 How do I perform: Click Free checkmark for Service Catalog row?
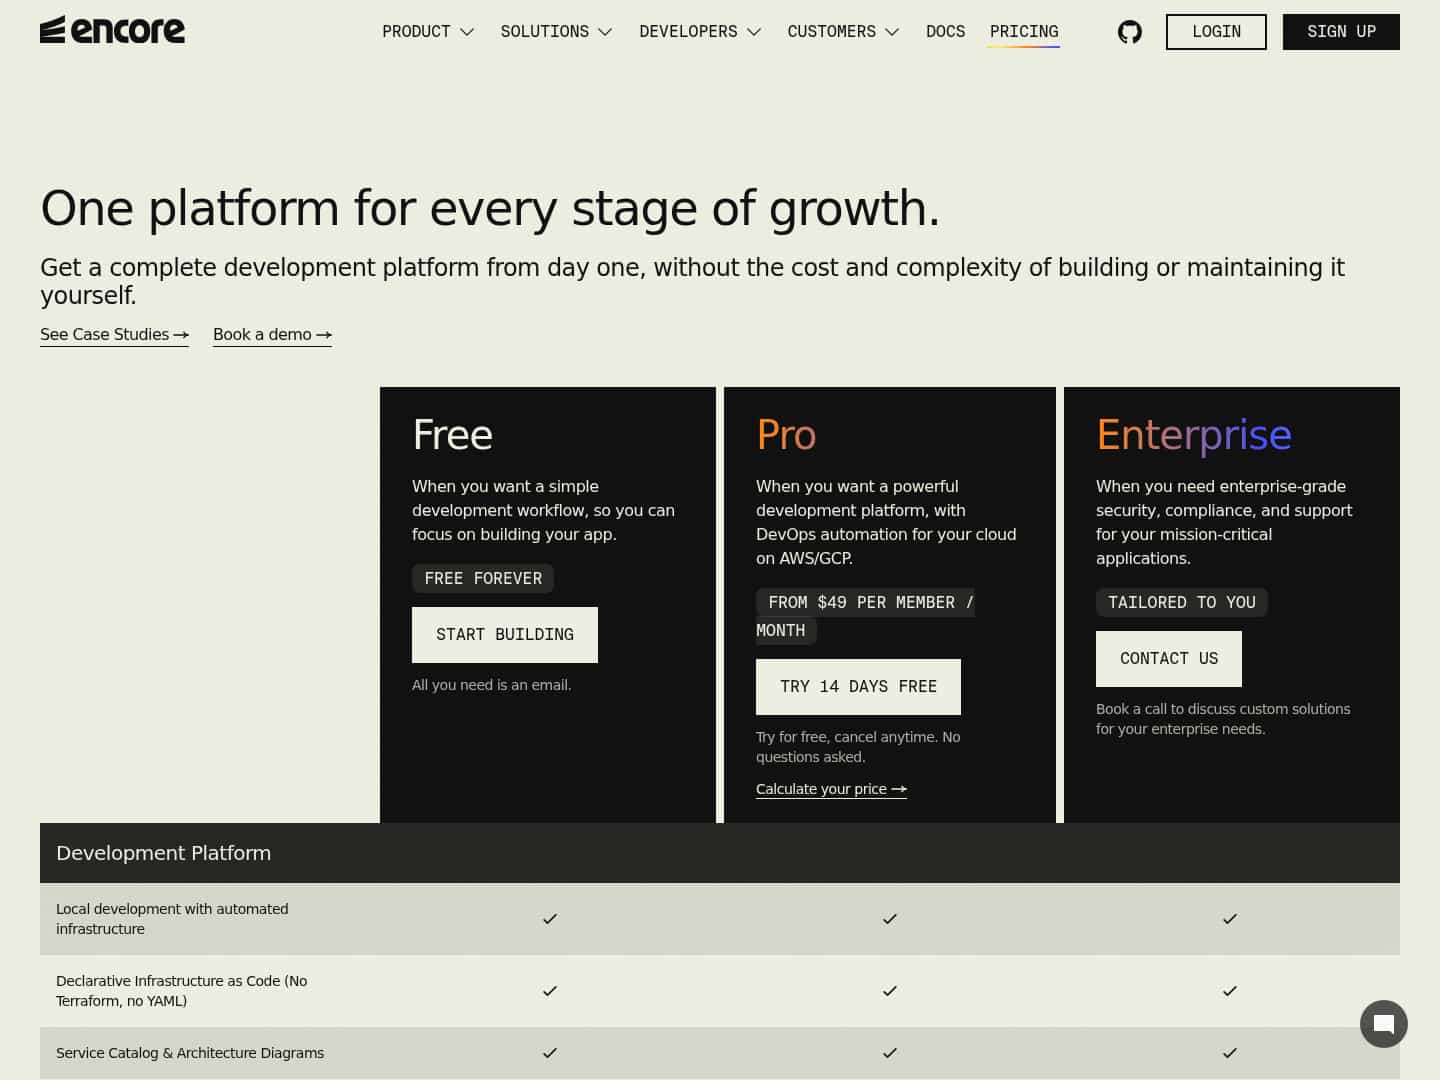[x=550, y=1053]
